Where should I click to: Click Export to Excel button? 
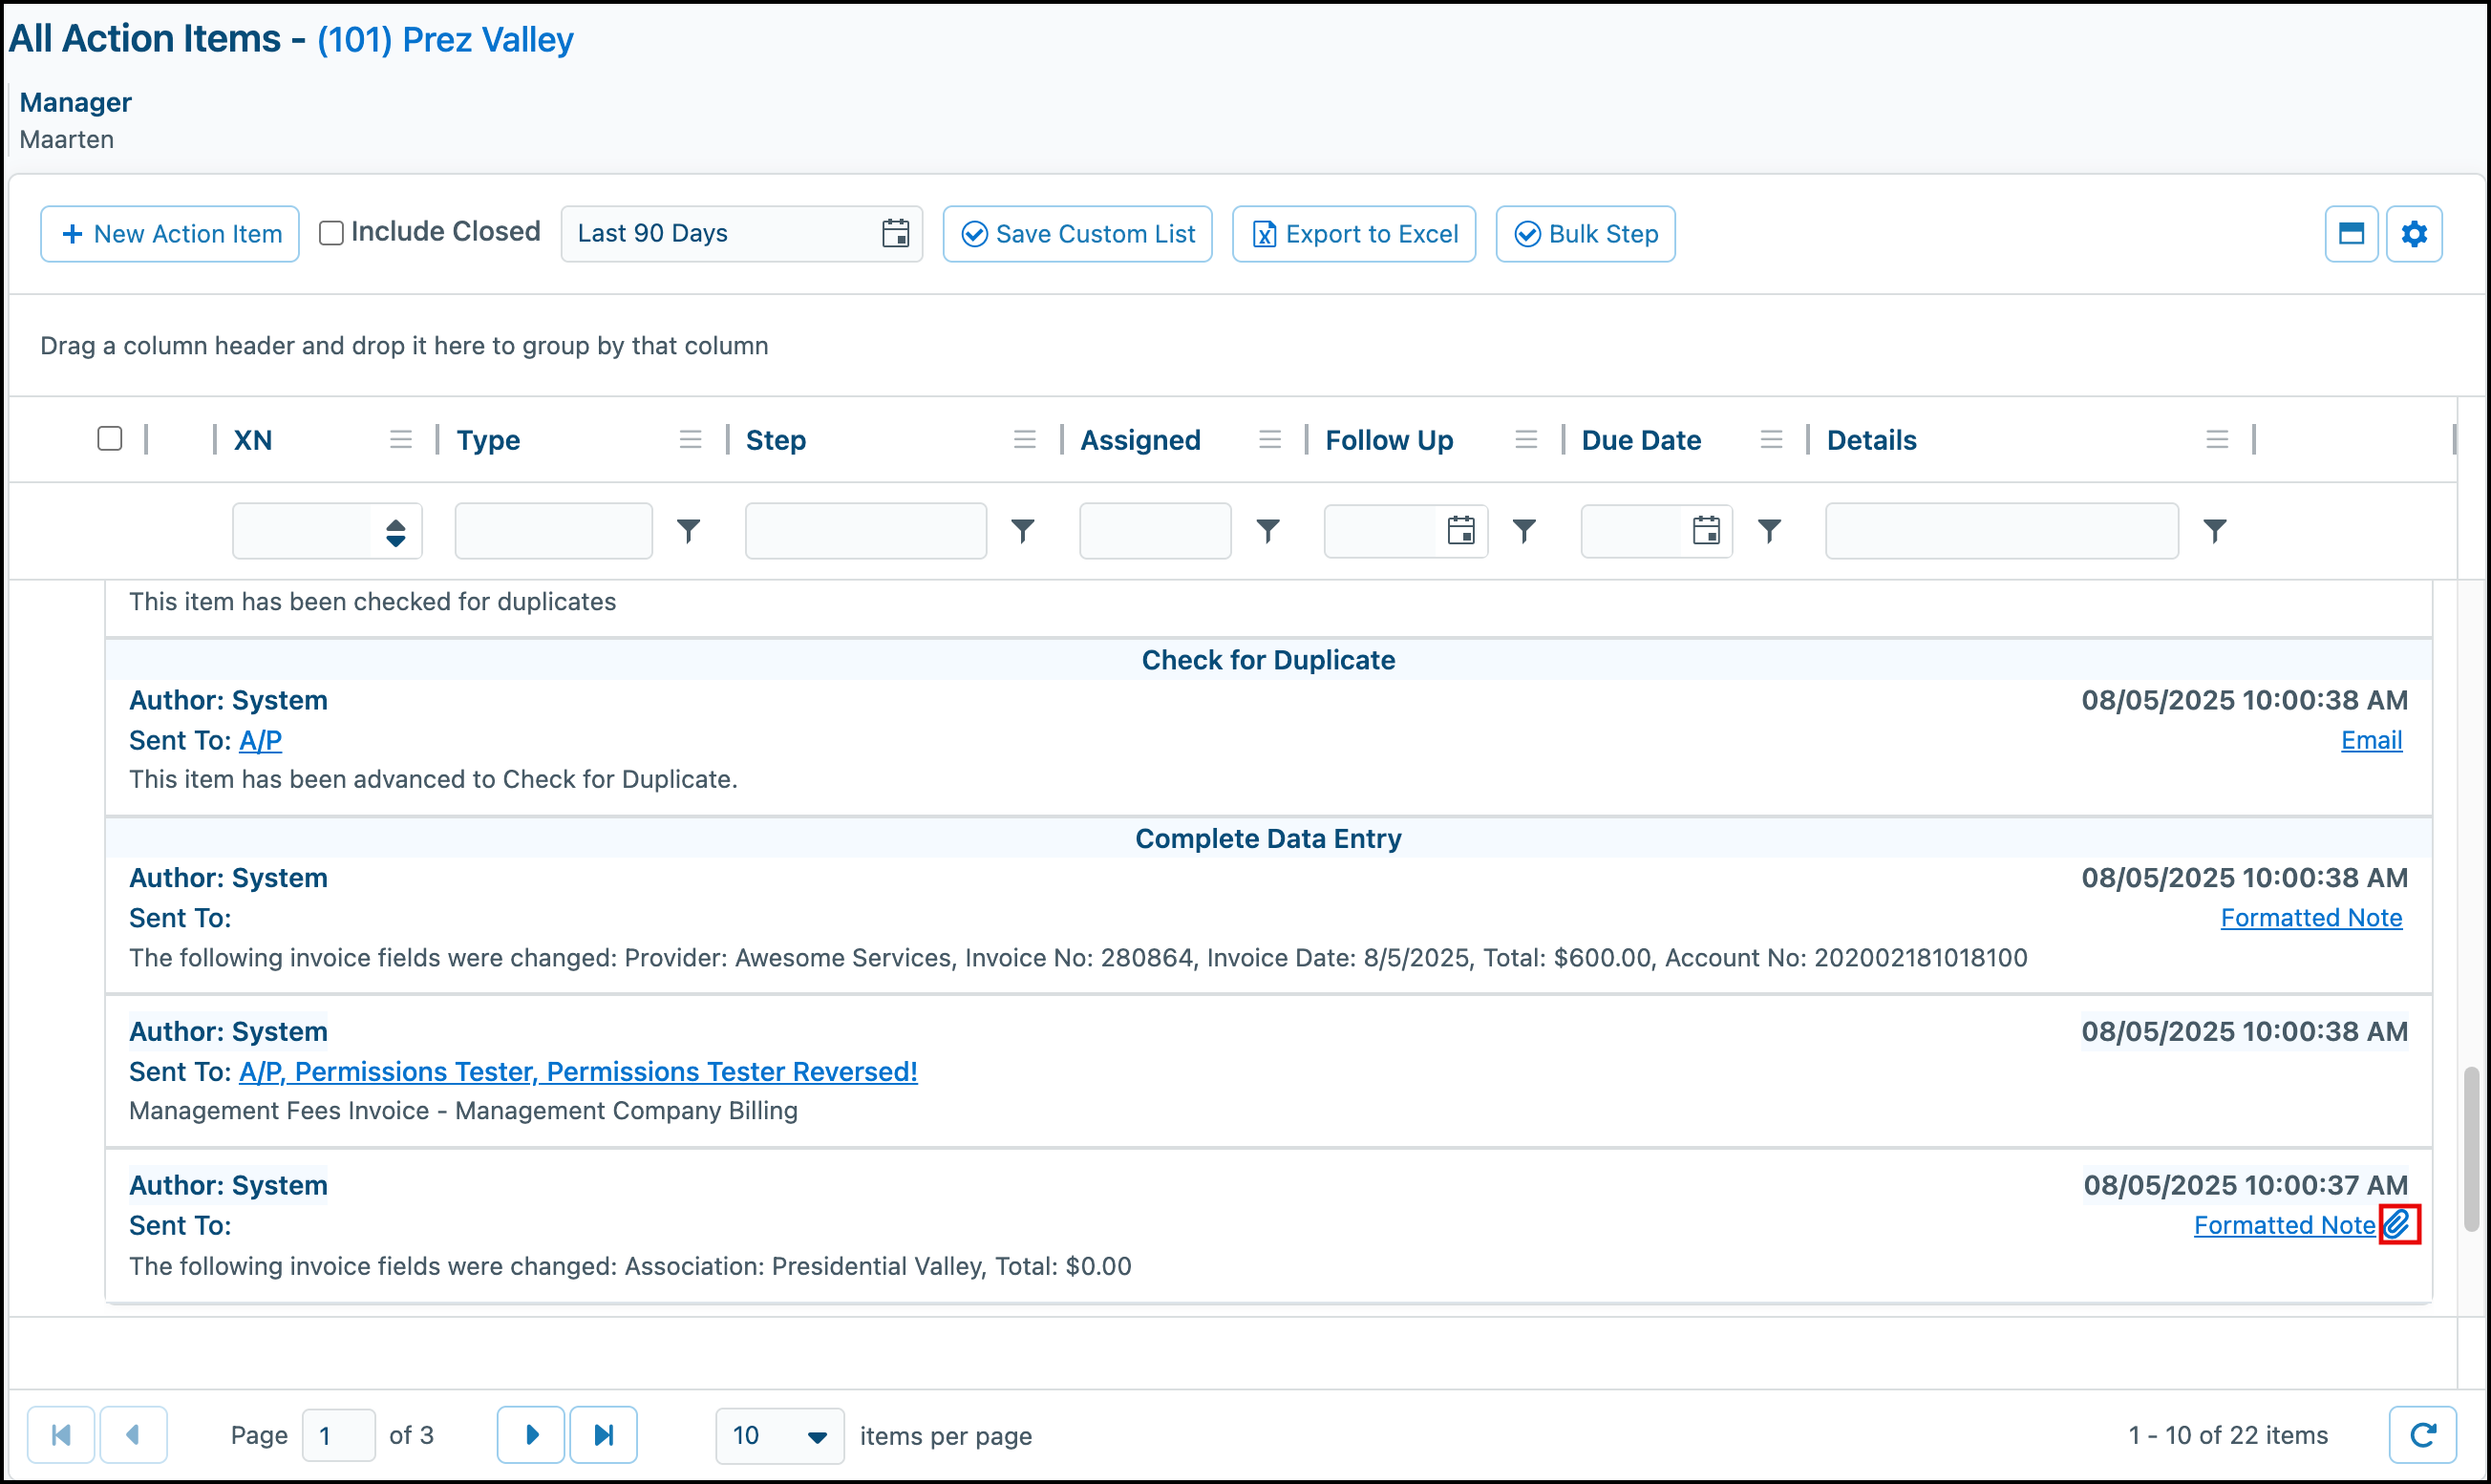point(1353,234)
